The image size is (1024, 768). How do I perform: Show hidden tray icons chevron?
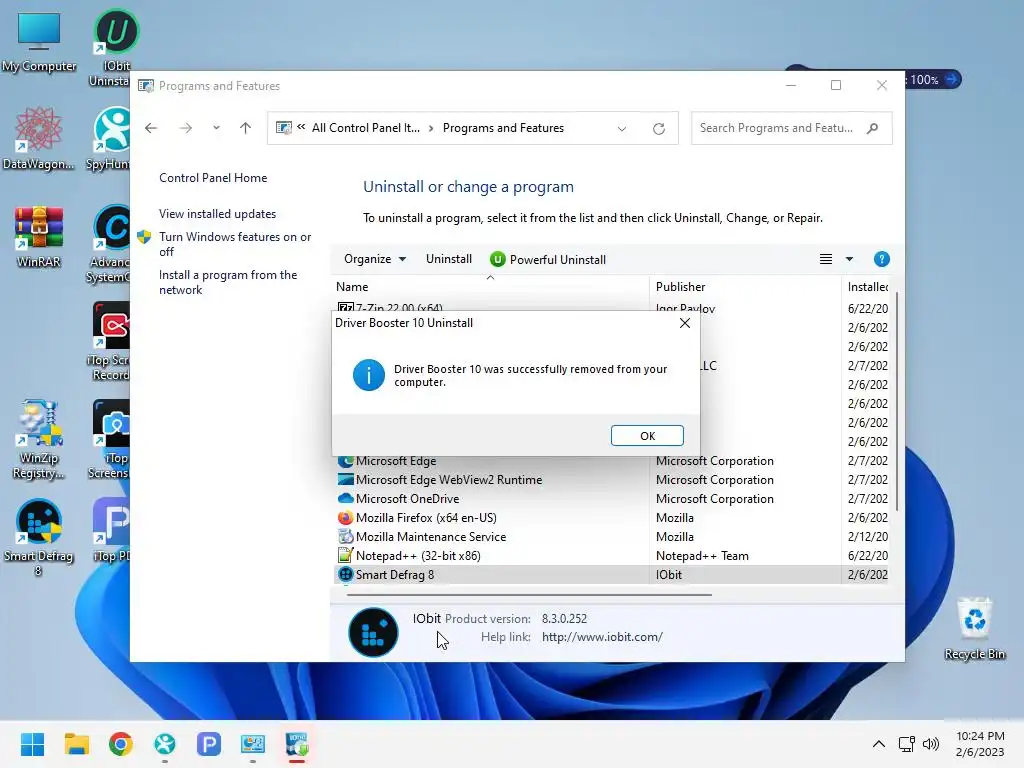(879, 744)
